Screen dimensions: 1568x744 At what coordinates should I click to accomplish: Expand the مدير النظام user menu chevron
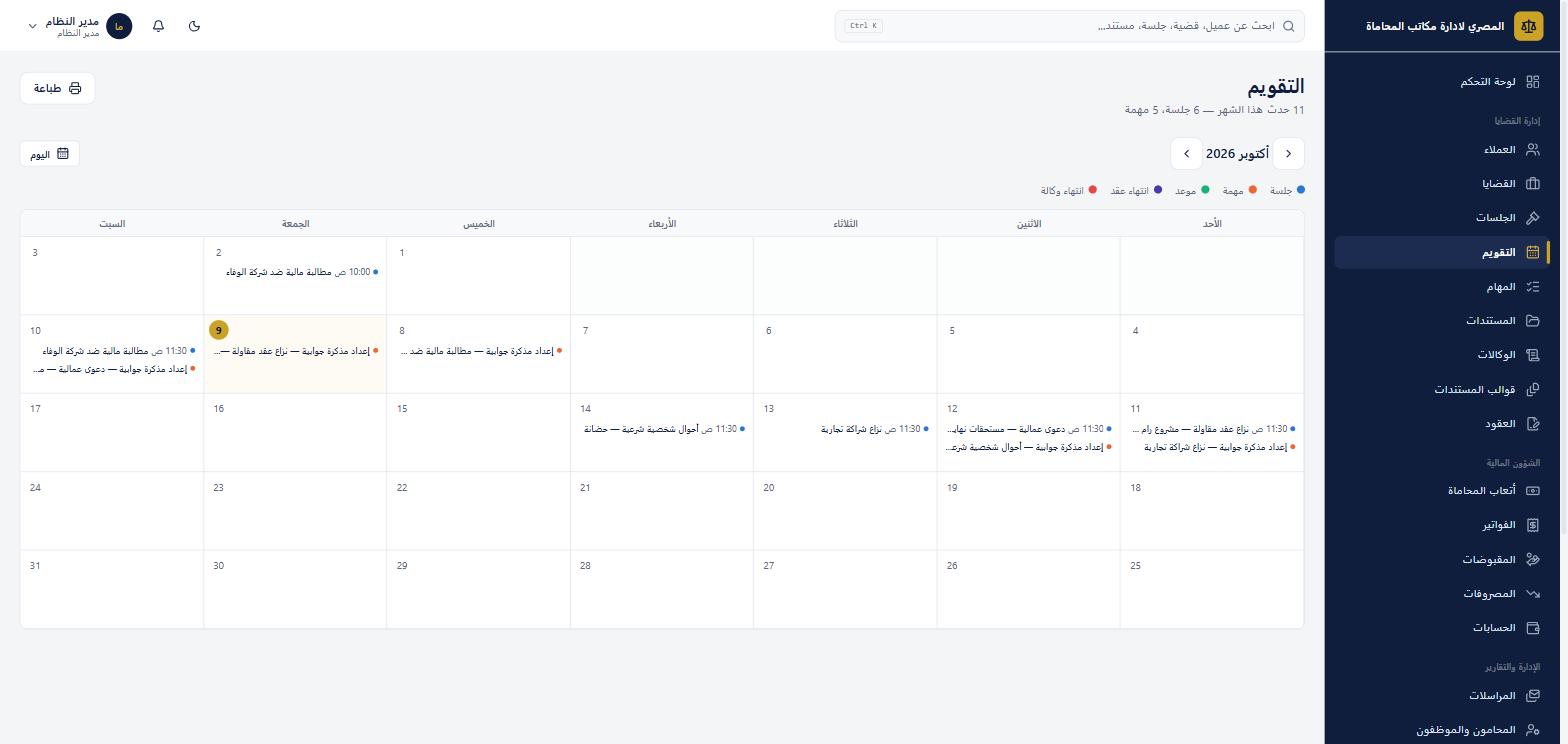tap(32, 26)
